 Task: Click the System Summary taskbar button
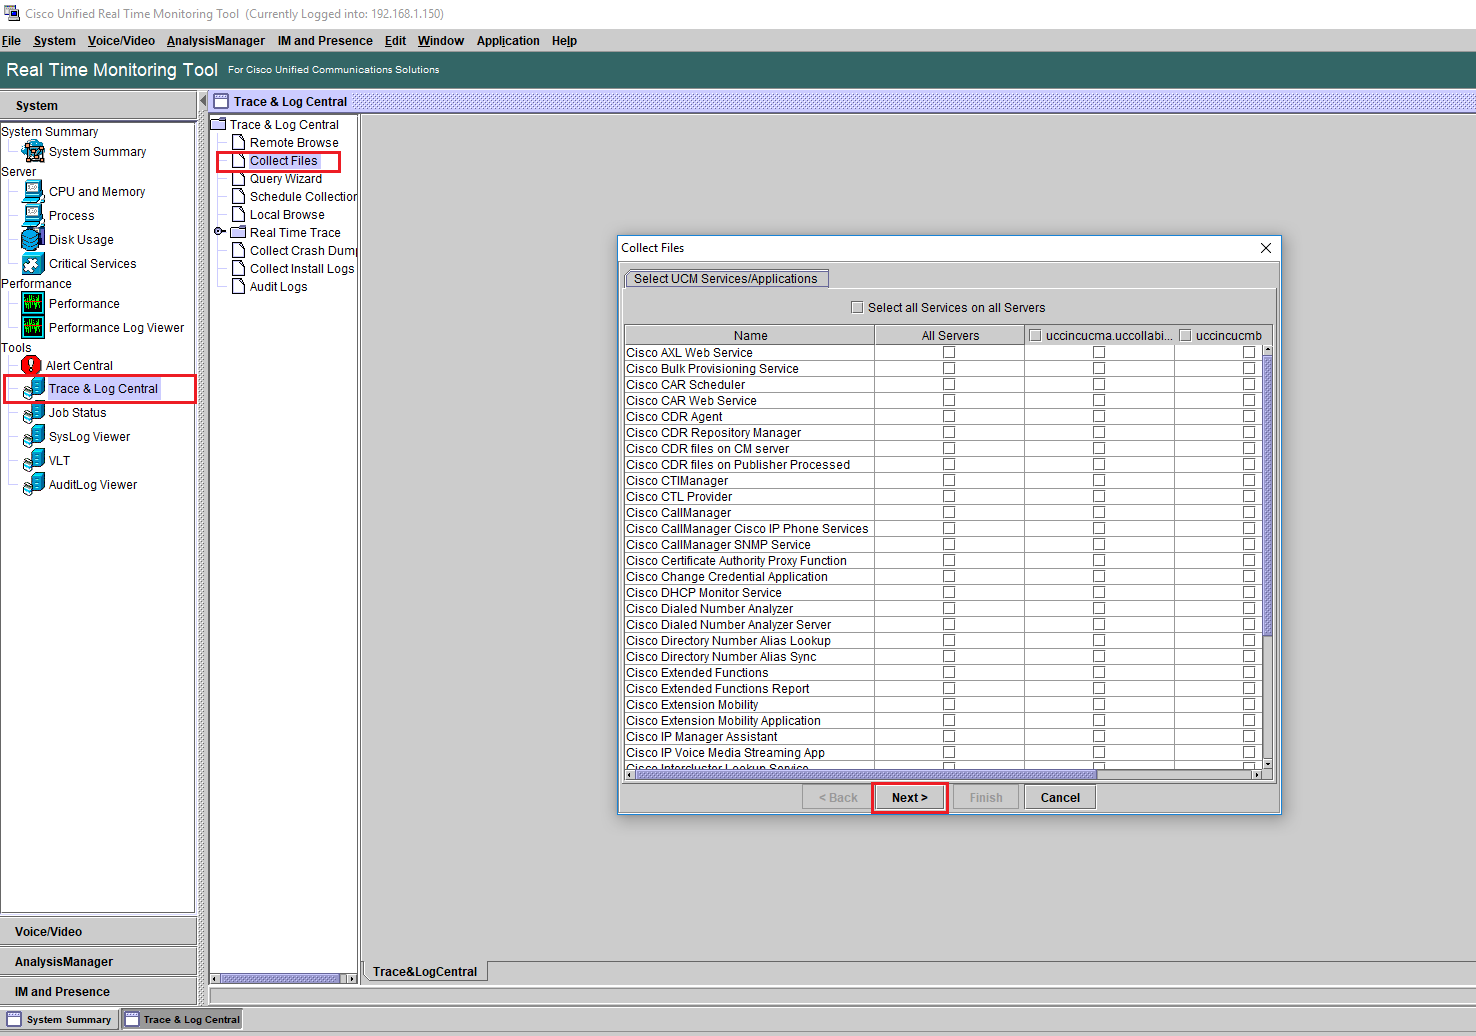60,1019
